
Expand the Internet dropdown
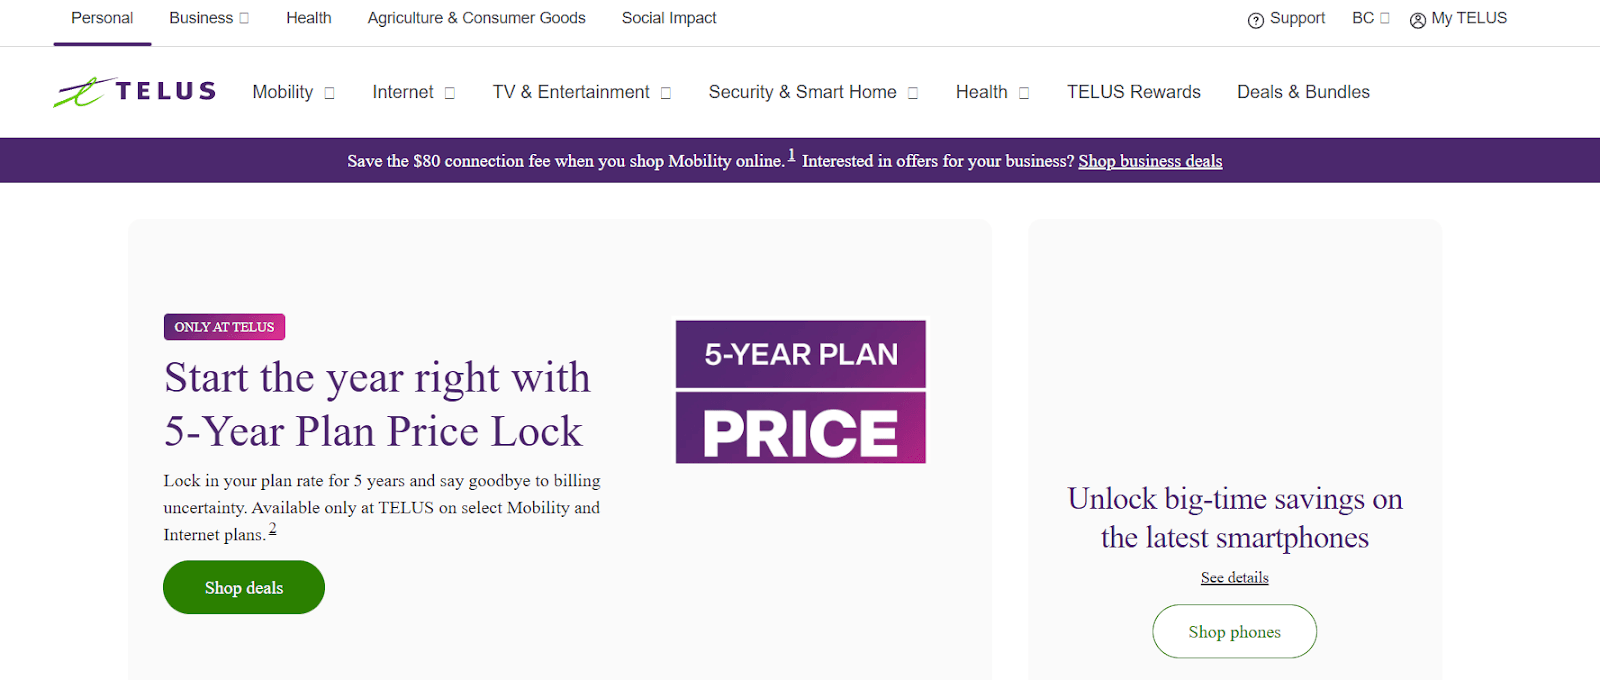413,92
